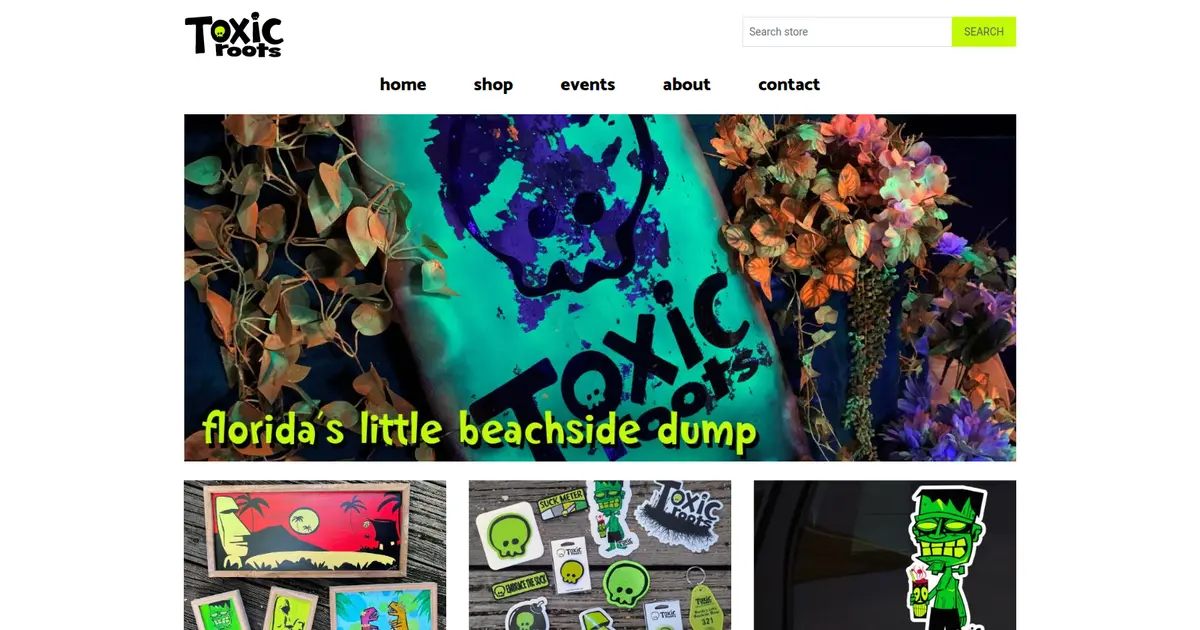Viewport: 1200px width, 630px height.
Task: Open the shop menu item
Action: [493, 85]
